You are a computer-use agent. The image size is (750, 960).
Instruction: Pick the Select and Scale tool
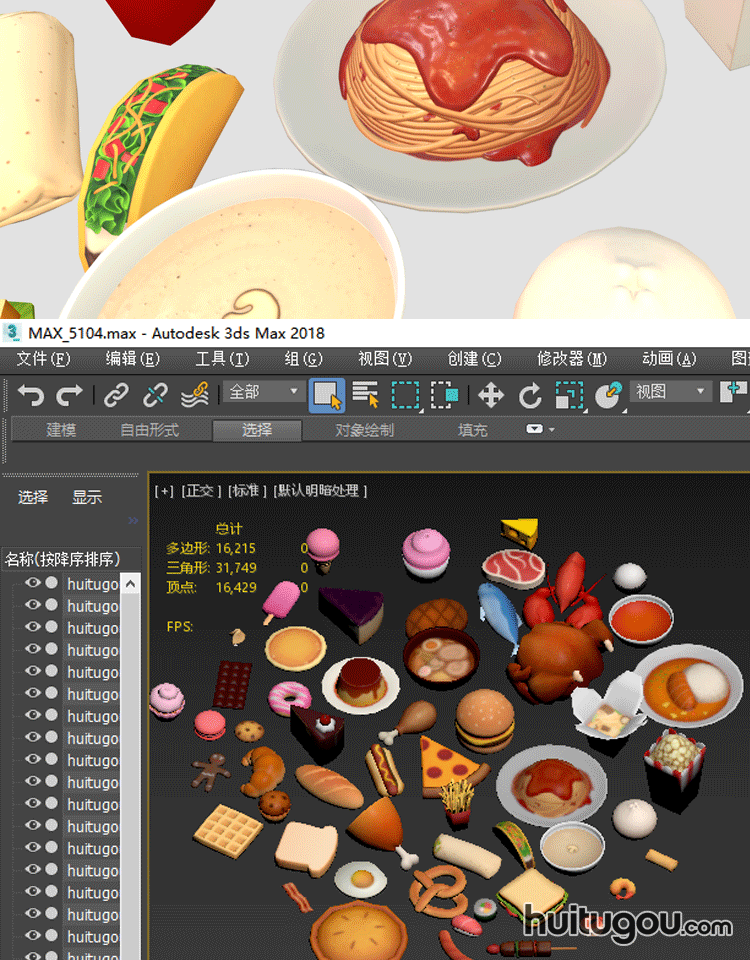(569, 395)
